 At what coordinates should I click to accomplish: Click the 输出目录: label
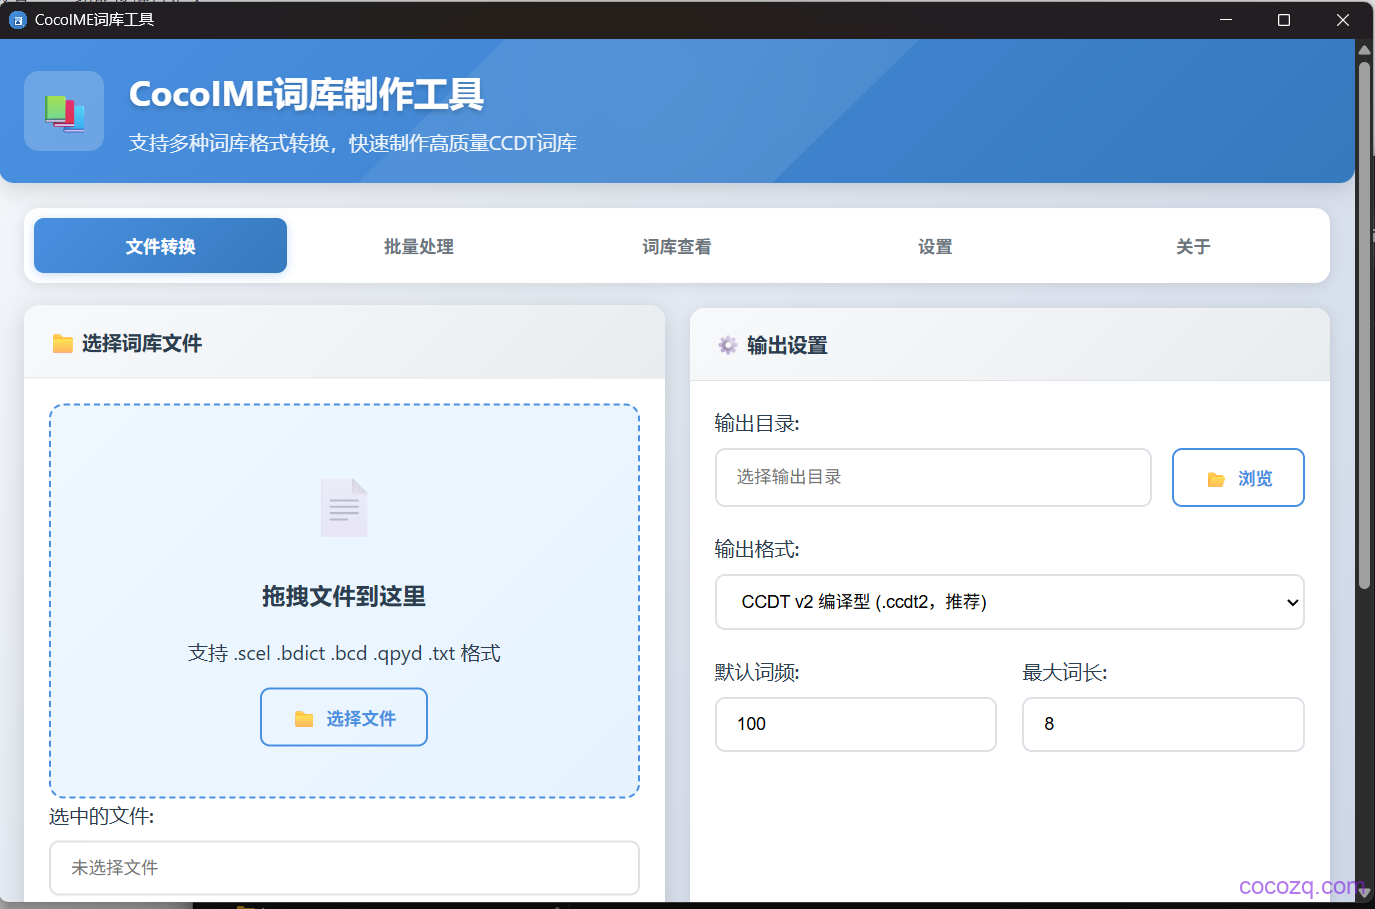[x=757, y=423]
